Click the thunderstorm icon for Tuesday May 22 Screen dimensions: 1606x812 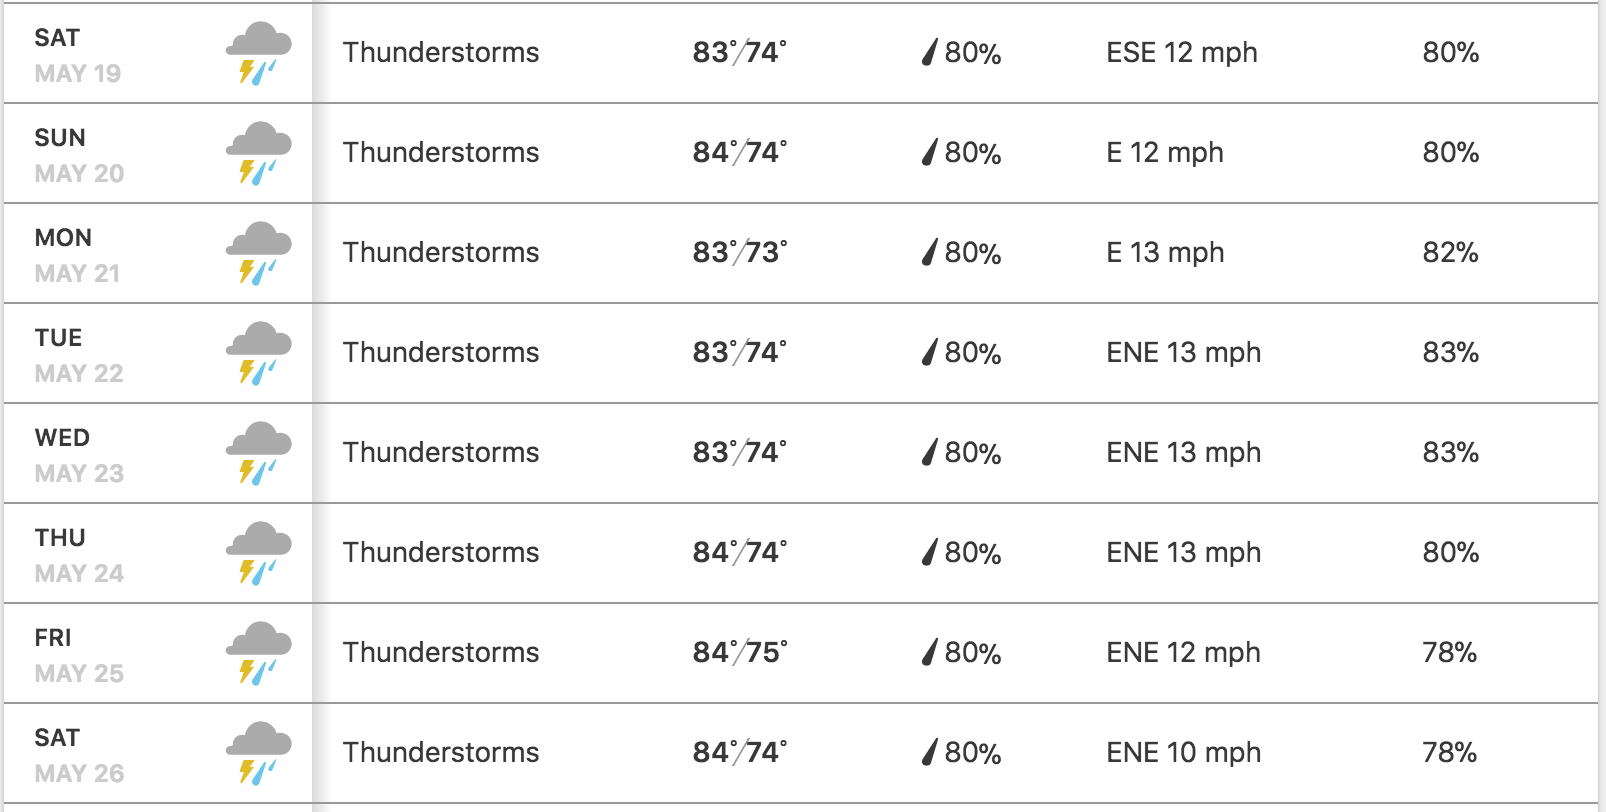pyautogui.click(x=258, y=354)
